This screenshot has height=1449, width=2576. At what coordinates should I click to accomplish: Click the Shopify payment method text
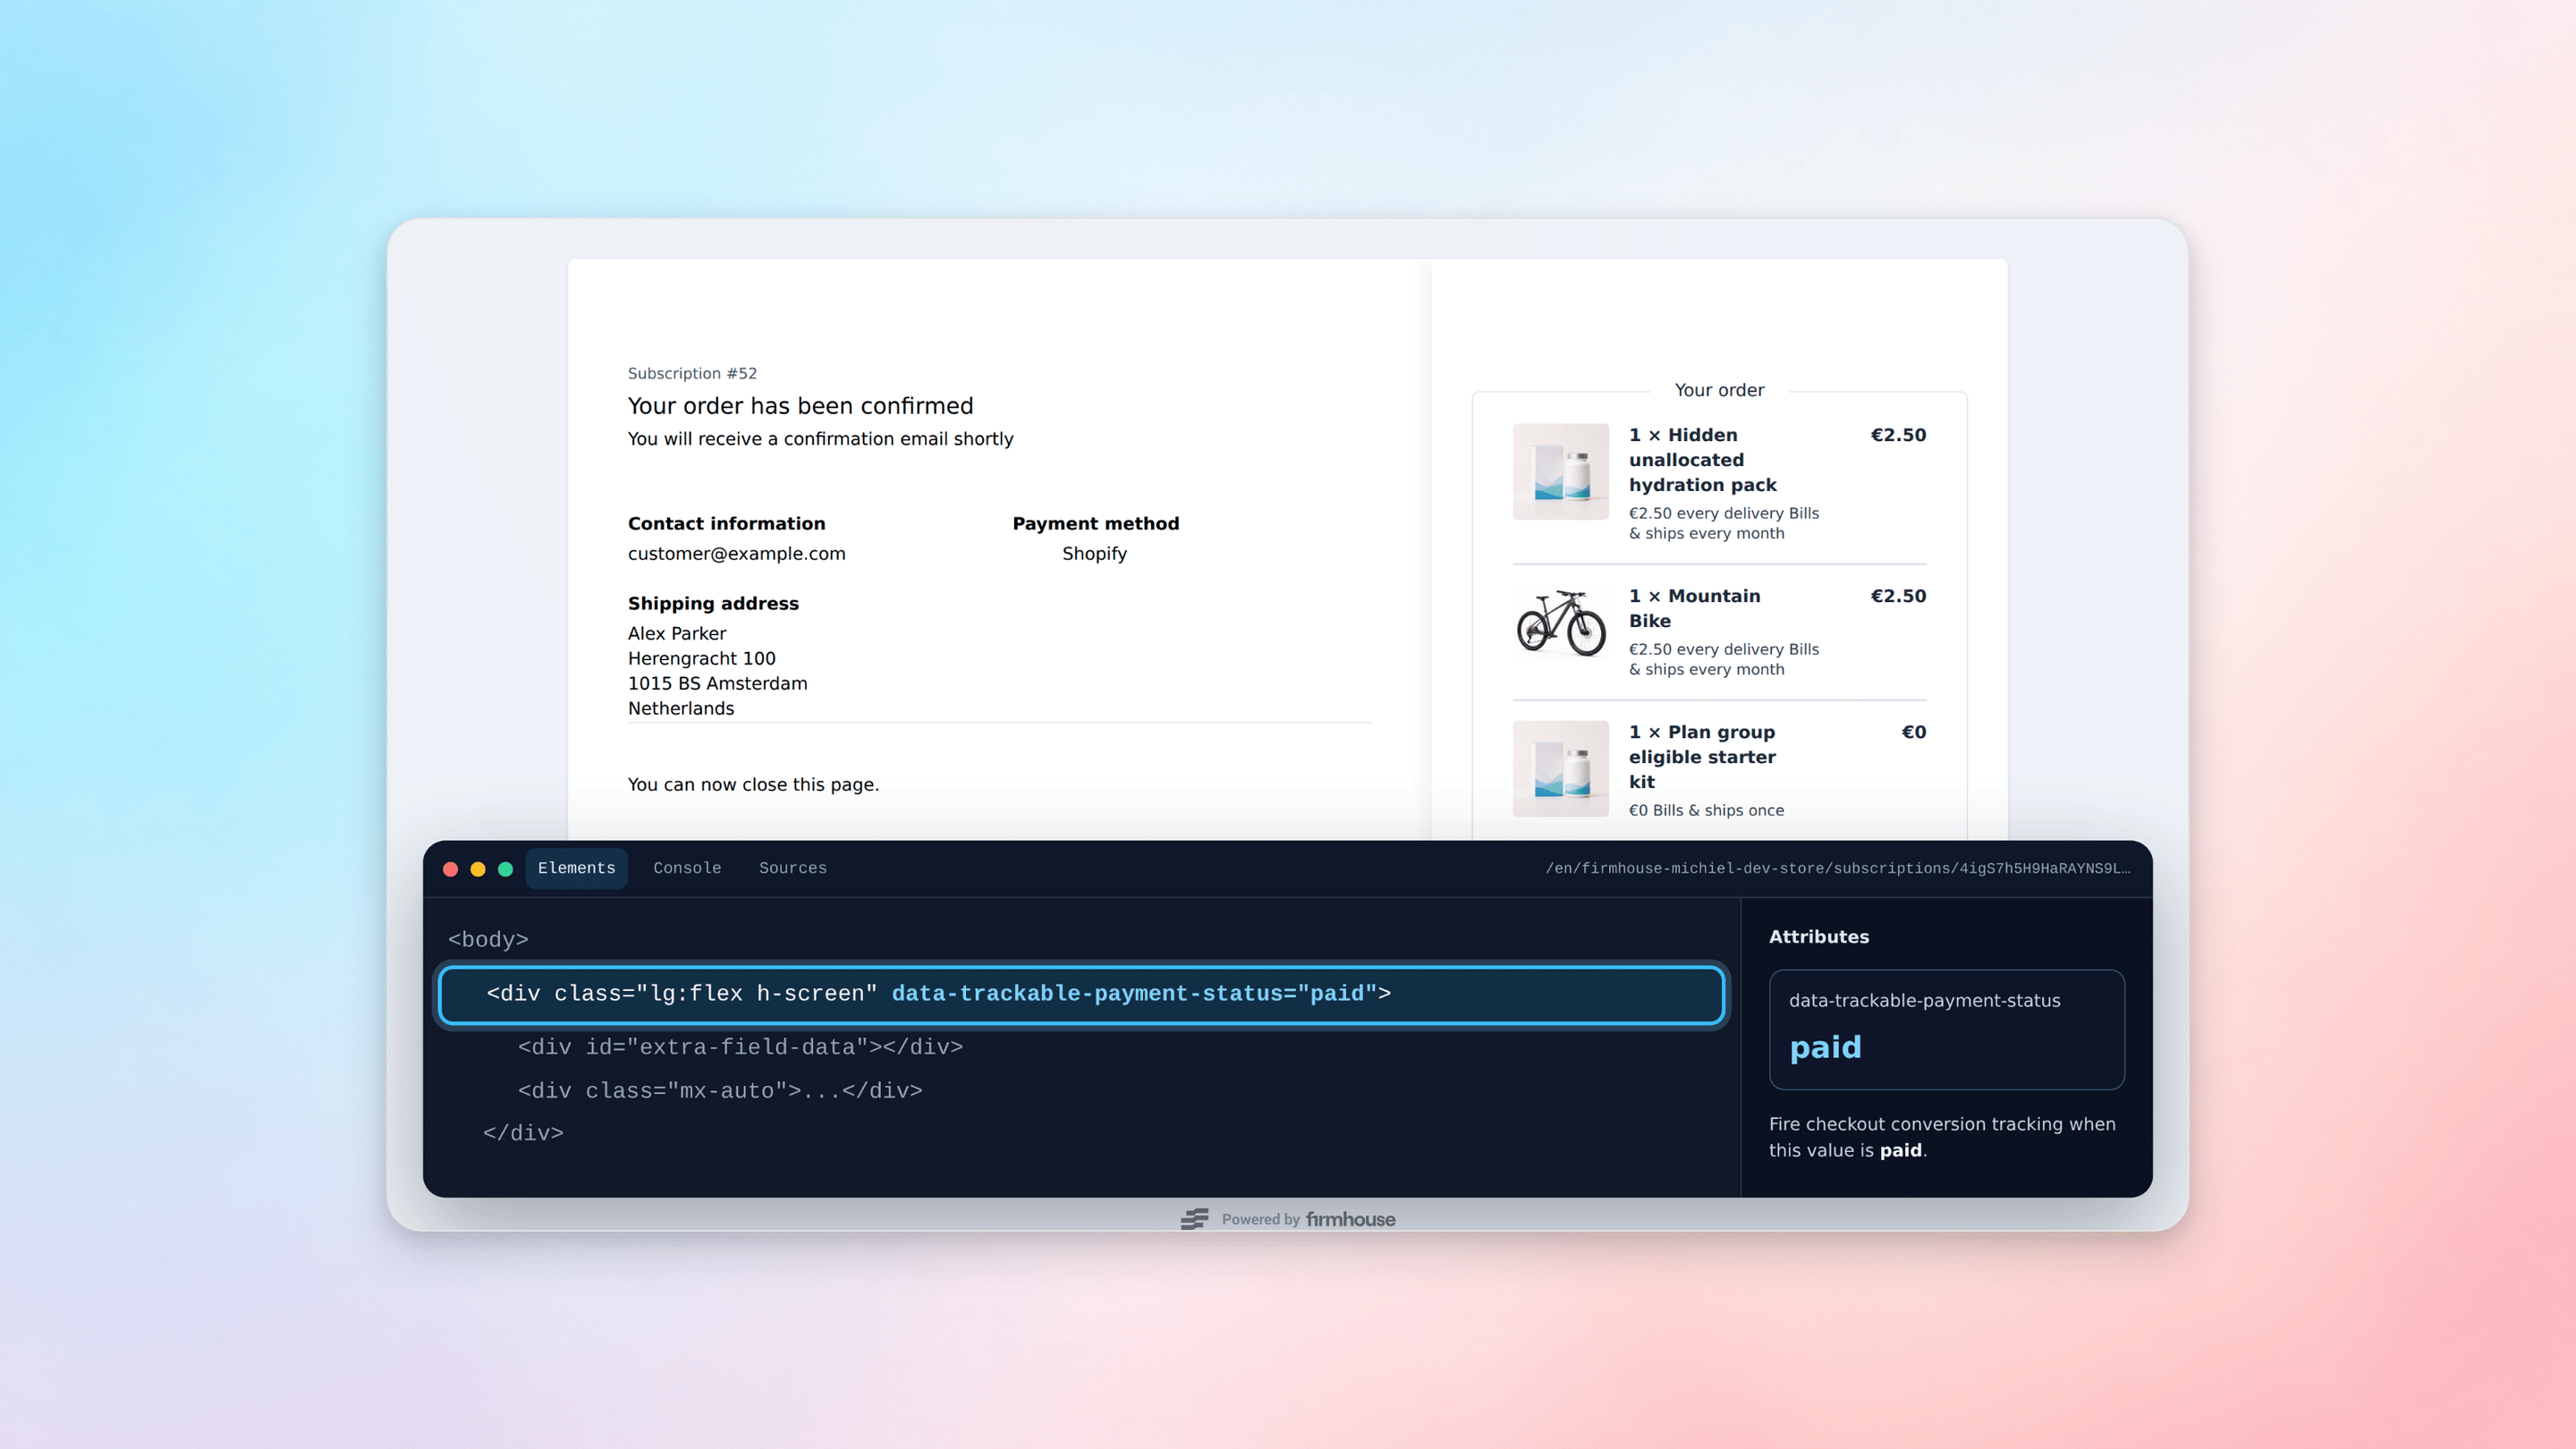(1094, 553)
